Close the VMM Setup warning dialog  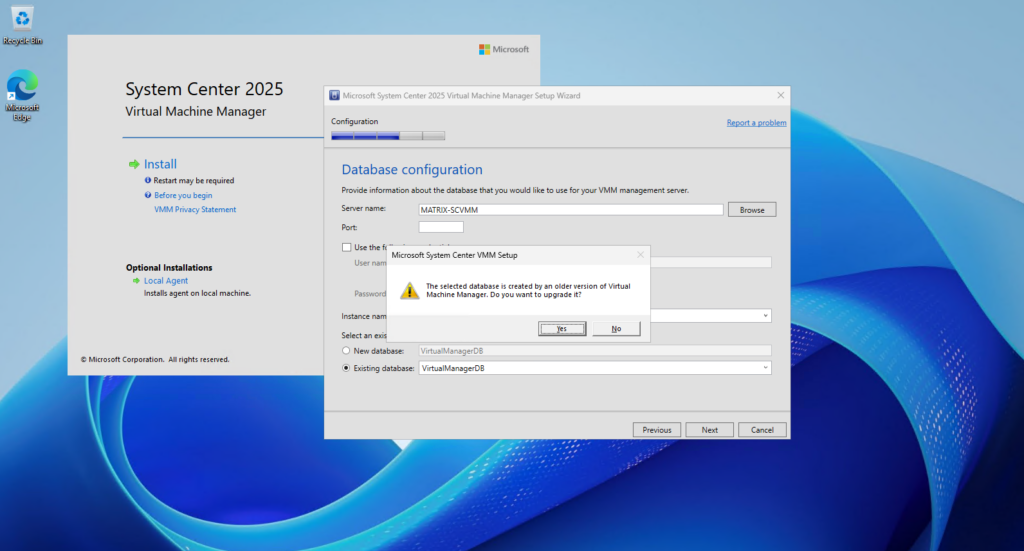pos(640,255)
